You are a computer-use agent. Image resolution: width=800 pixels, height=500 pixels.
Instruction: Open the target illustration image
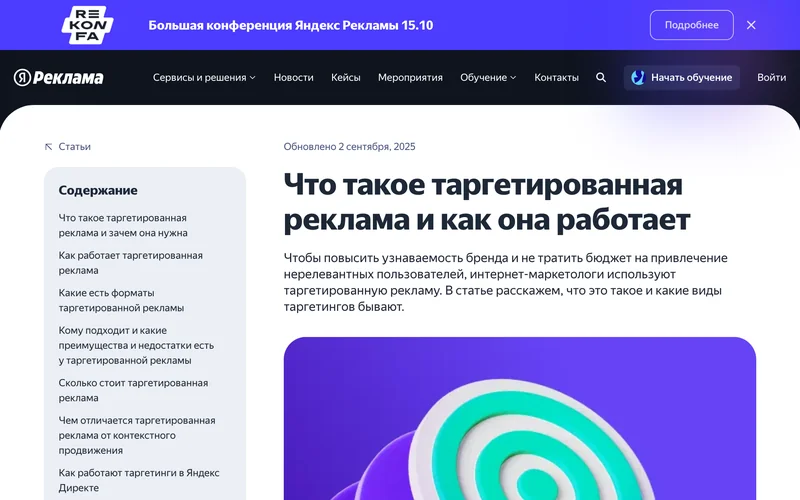point(520,418)
